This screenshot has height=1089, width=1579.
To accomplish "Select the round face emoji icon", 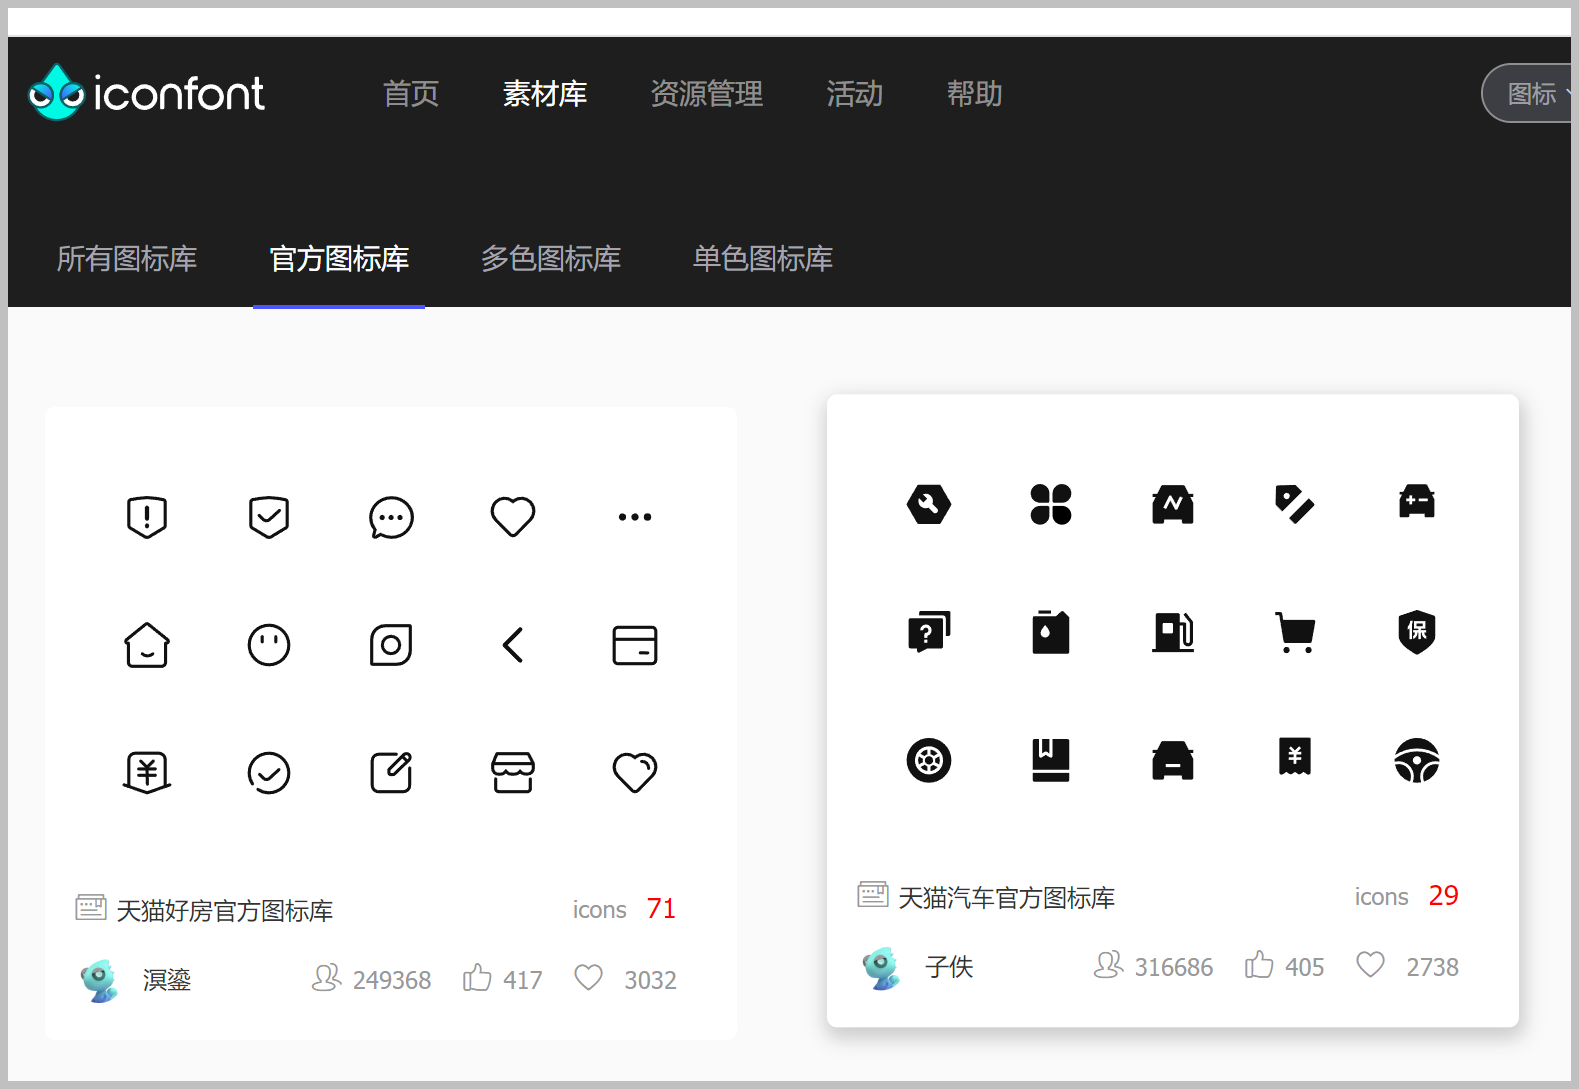I will (269, 645).
